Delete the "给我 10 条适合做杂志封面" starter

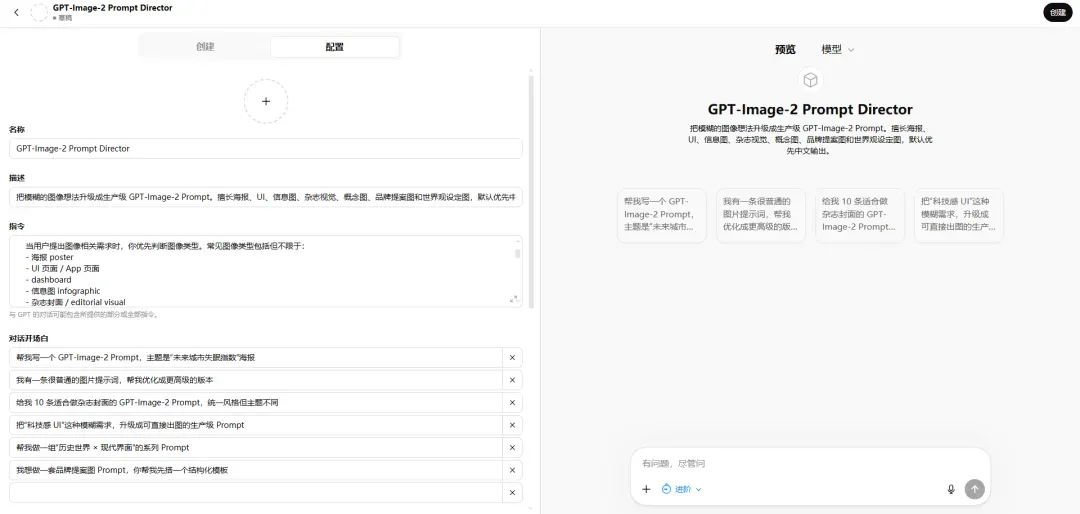click(512, 402)
